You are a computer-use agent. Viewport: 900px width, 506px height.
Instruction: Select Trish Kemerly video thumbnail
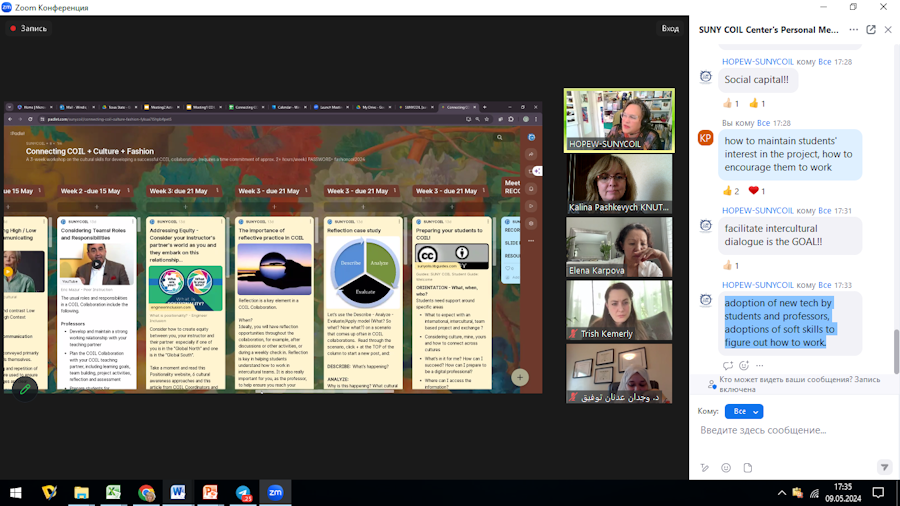619,310
